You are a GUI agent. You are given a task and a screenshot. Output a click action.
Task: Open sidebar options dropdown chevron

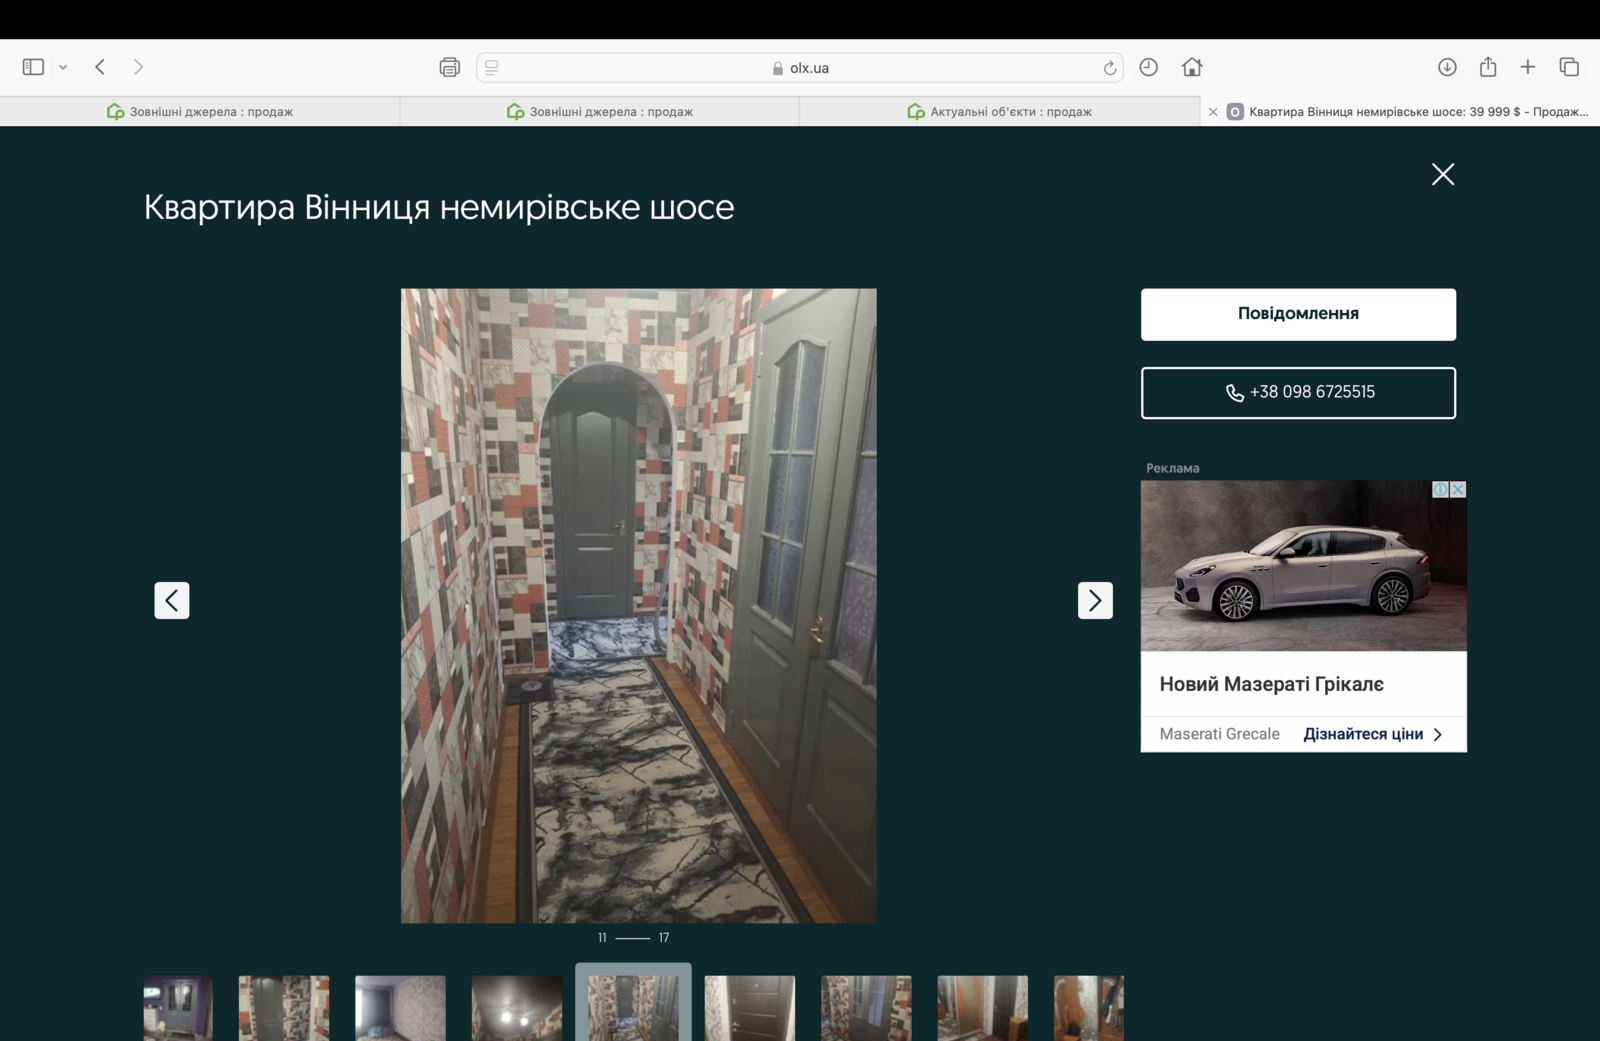pos(63,67)
